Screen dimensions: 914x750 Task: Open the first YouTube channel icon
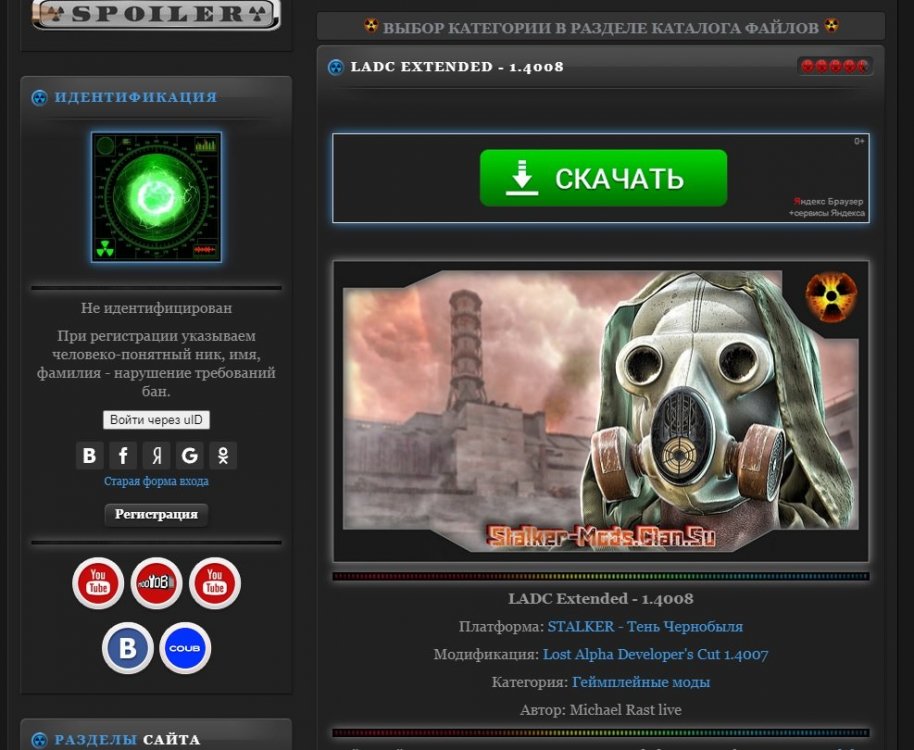coord(97,582)
